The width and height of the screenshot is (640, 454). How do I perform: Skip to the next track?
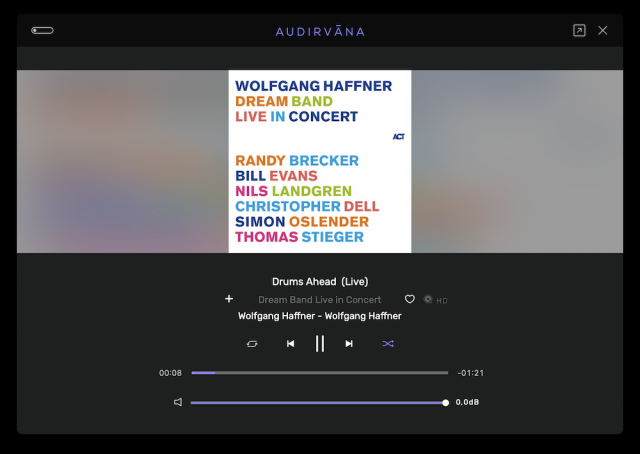coord(349,344)
